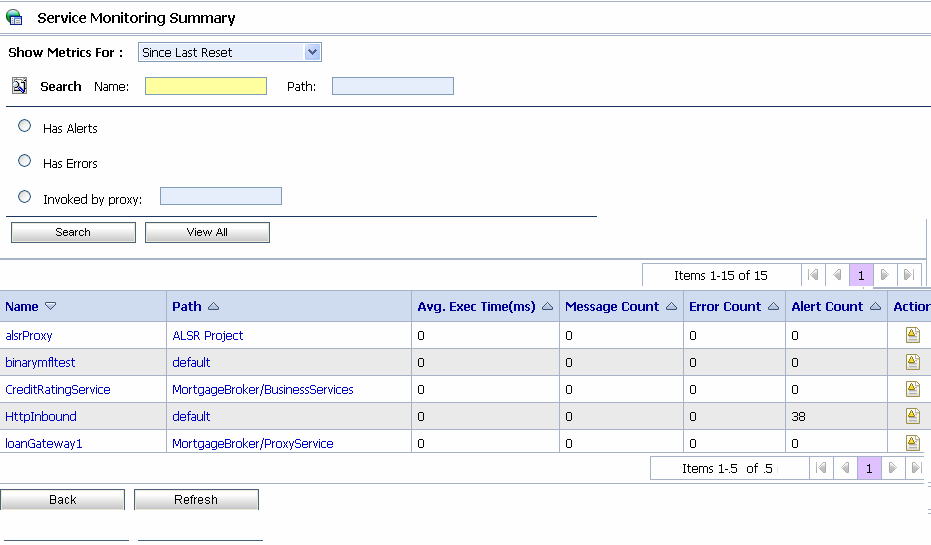Click the Message Count header text
This screenshot has height=545, width=931.
[612, 306]
